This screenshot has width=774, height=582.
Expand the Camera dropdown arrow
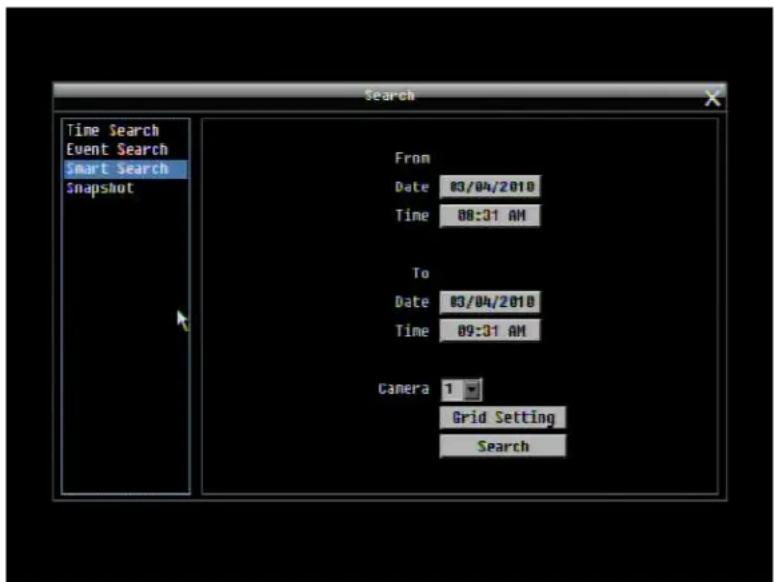tap(472, 389)
